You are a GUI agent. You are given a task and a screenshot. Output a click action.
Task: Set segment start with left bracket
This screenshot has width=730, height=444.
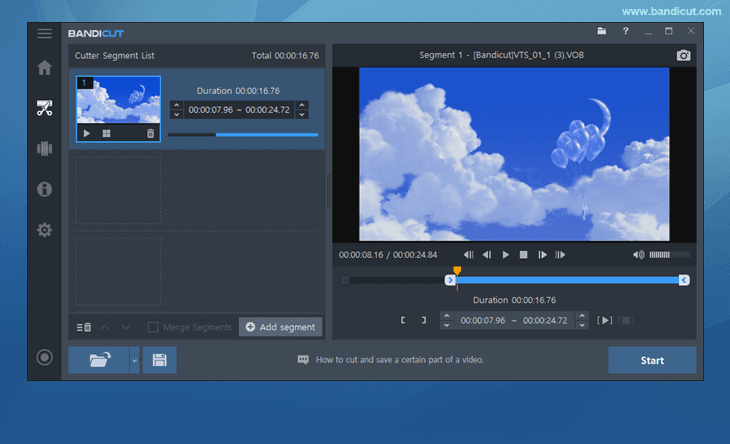tap(403, 320)
